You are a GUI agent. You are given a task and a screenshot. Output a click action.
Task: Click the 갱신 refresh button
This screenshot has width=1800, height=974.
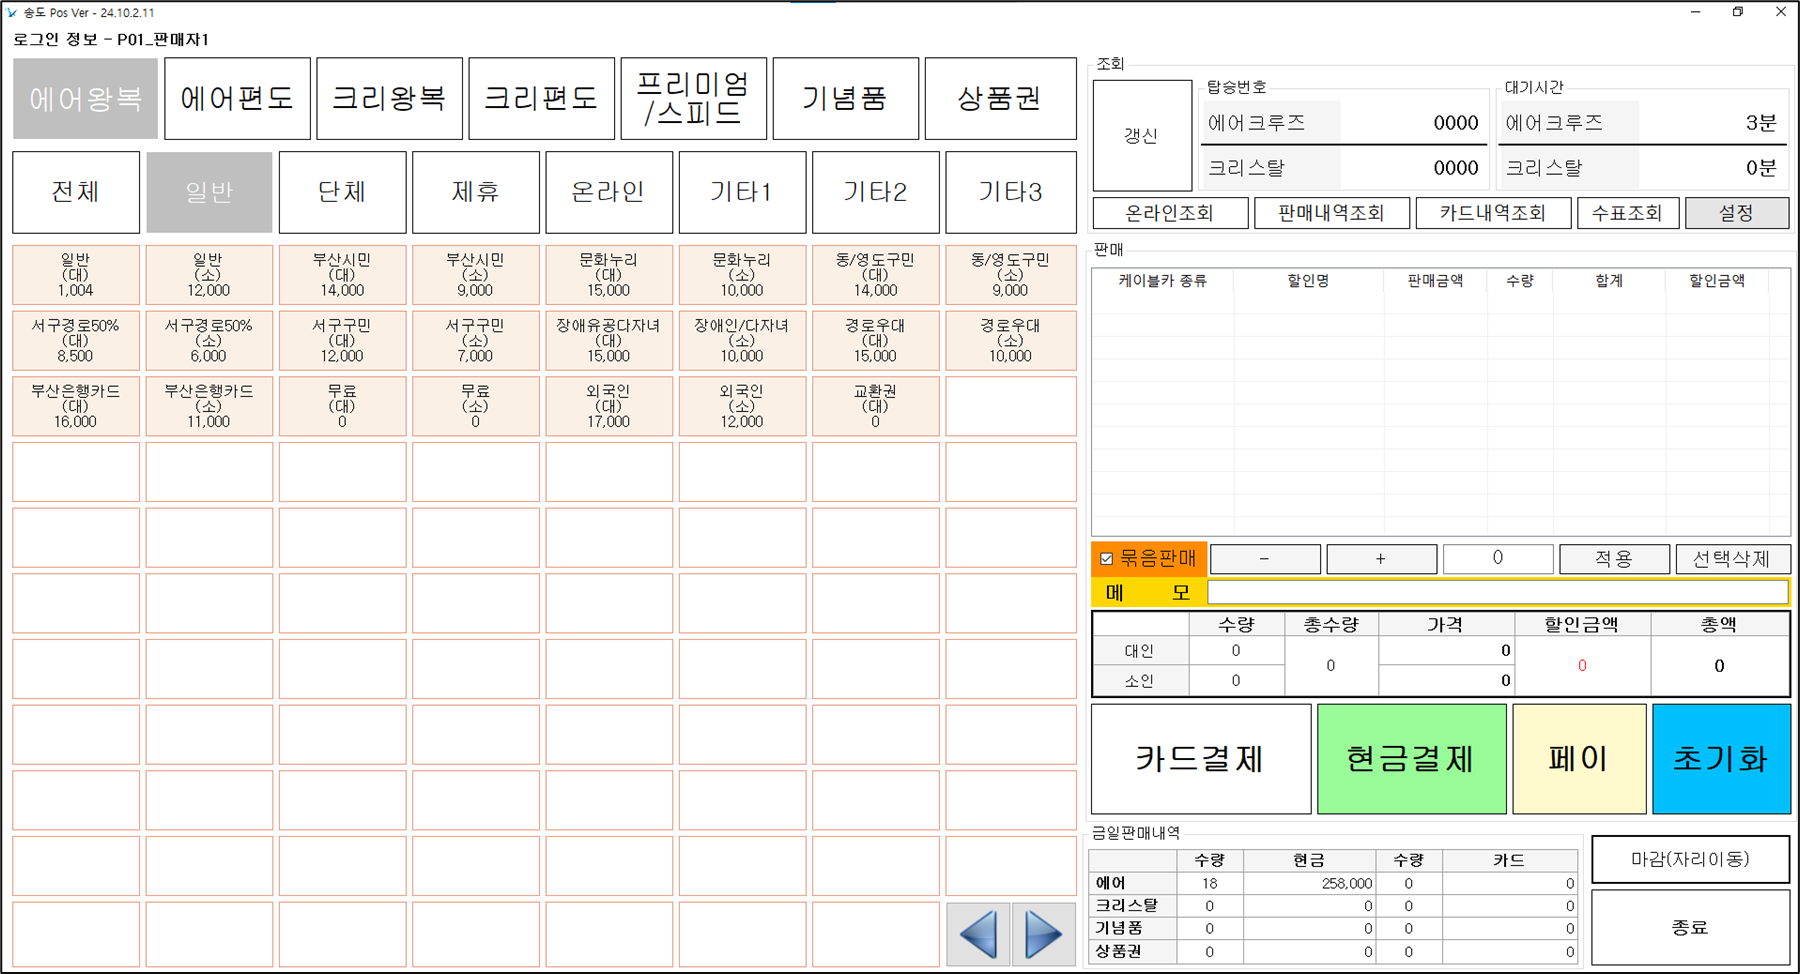pos(1141,136)
